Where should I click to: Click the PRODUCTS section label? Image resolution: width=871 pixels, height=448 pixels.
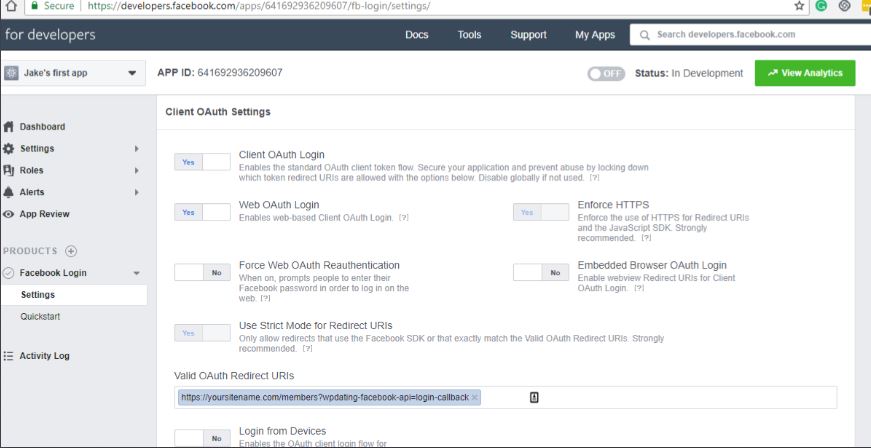[30, 251]
